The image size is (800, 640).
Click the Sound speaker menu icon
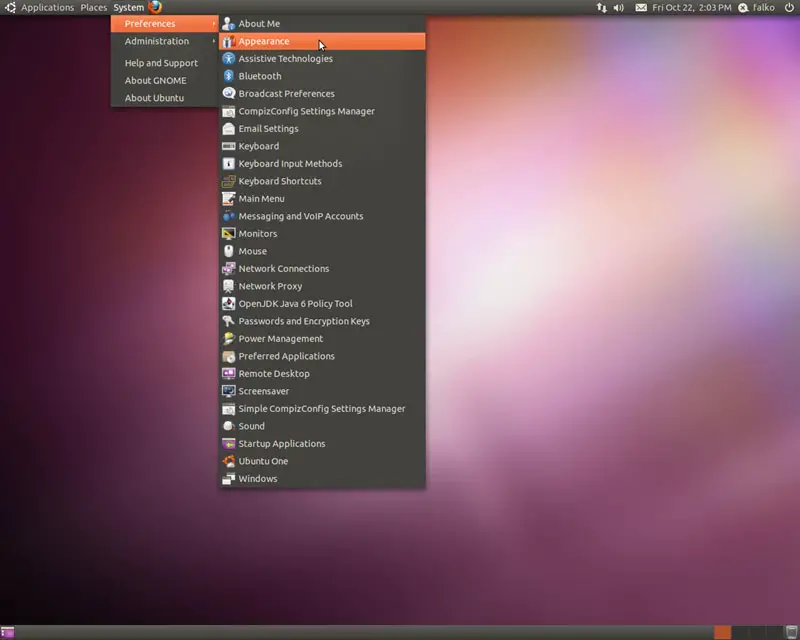(229, 426)
